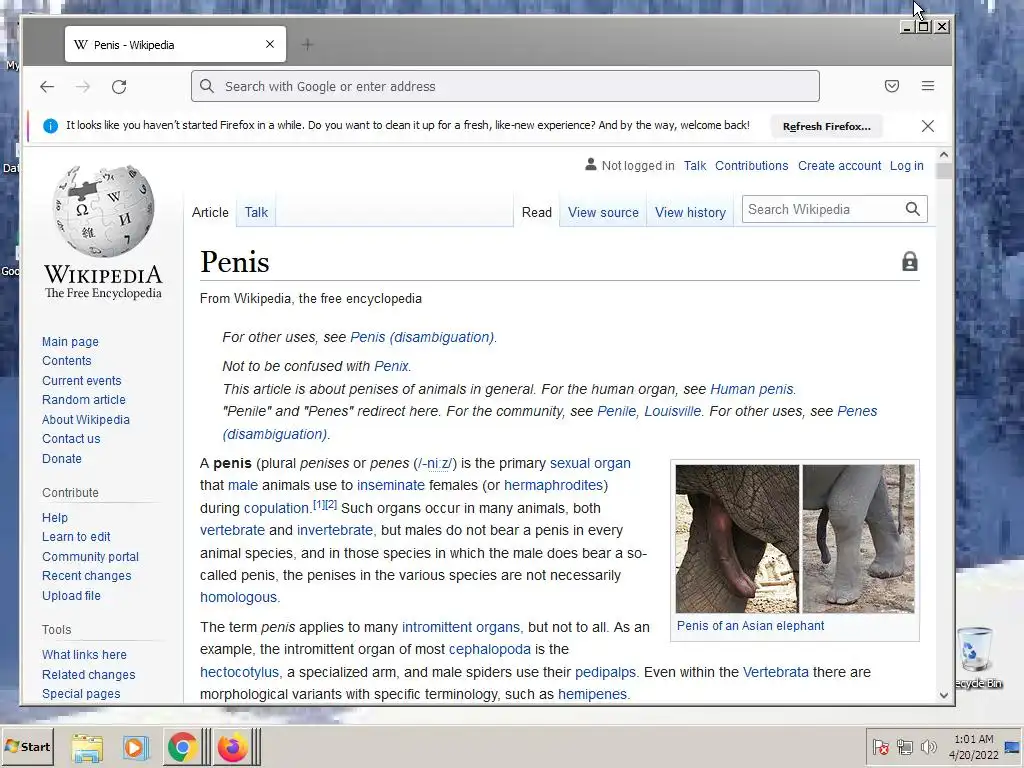Select the Read tab
1024x768 pixels.
pos(537,212)
